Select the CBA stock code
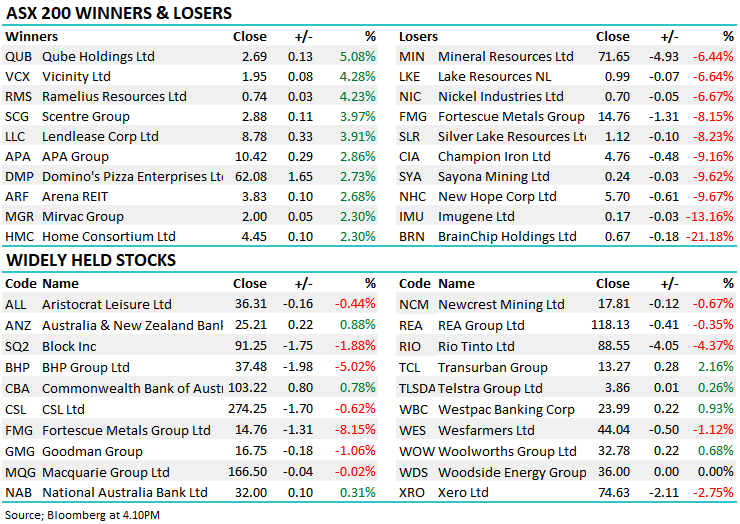740x524 pixels. click(18, 388)
